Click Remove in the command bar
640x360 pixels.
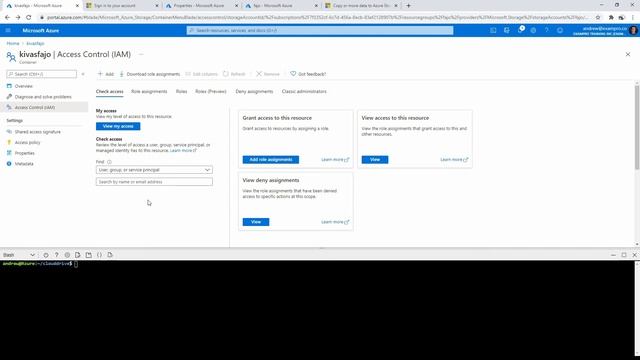pos(268,74)
